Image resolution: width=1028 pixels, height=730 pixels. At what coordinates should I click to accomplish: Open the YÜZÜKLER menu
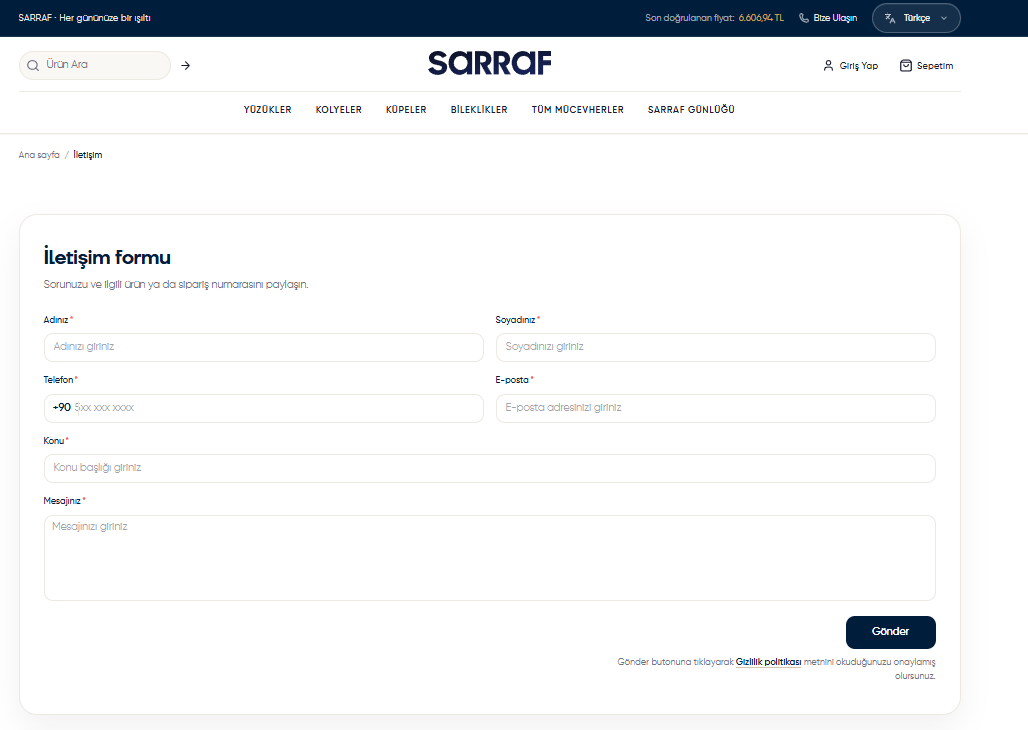point(267,110)
